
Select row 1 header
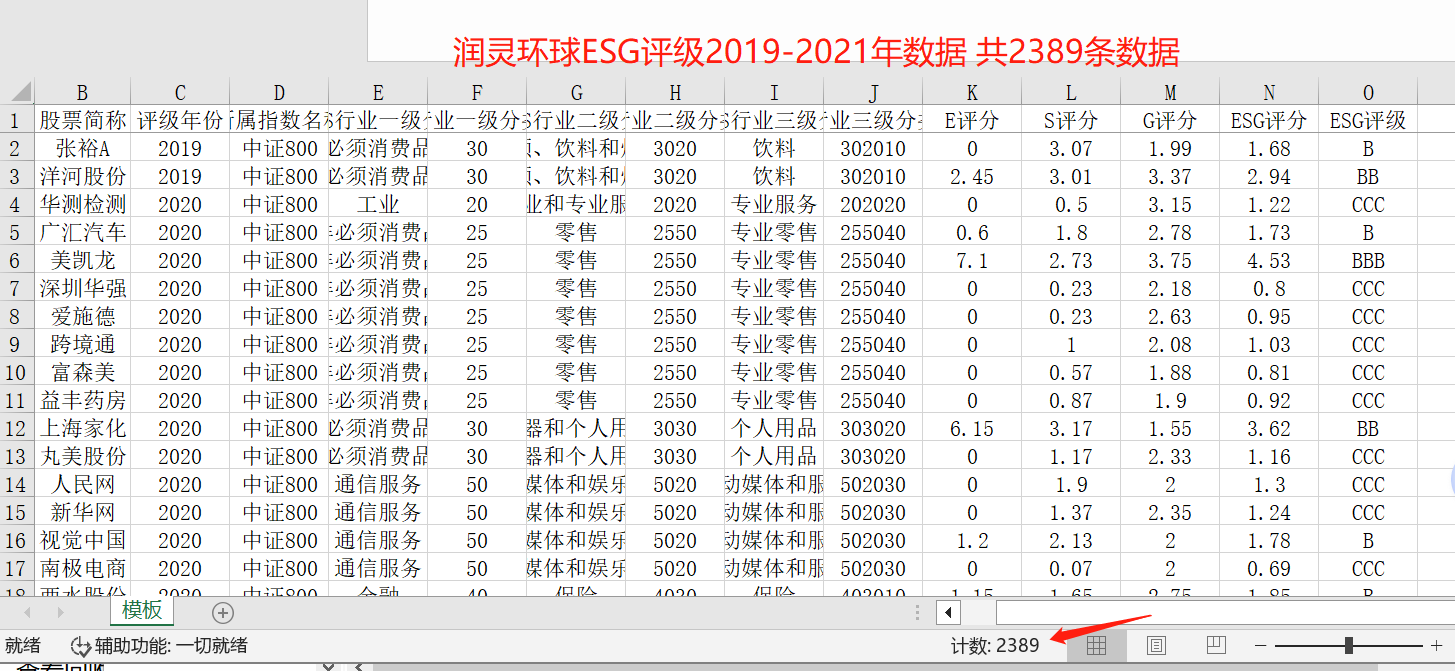click(x=17, y=121)
